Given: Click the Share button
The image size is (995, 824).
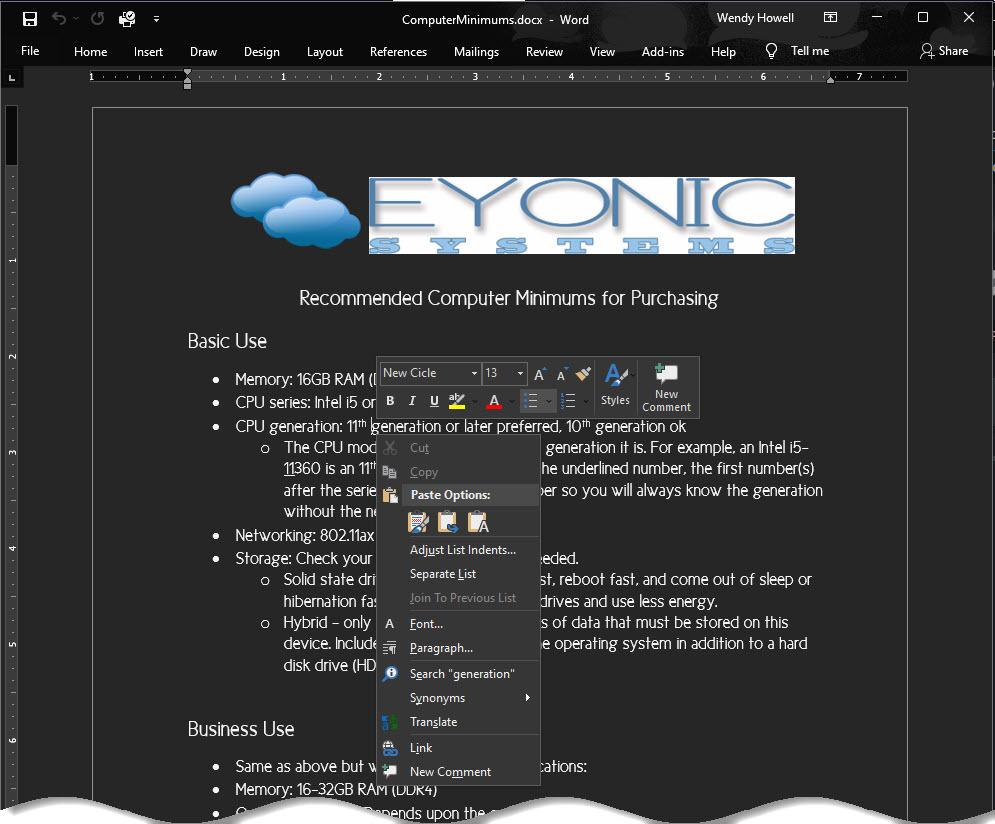Looking at the screenshot, I should pos(944,51).
